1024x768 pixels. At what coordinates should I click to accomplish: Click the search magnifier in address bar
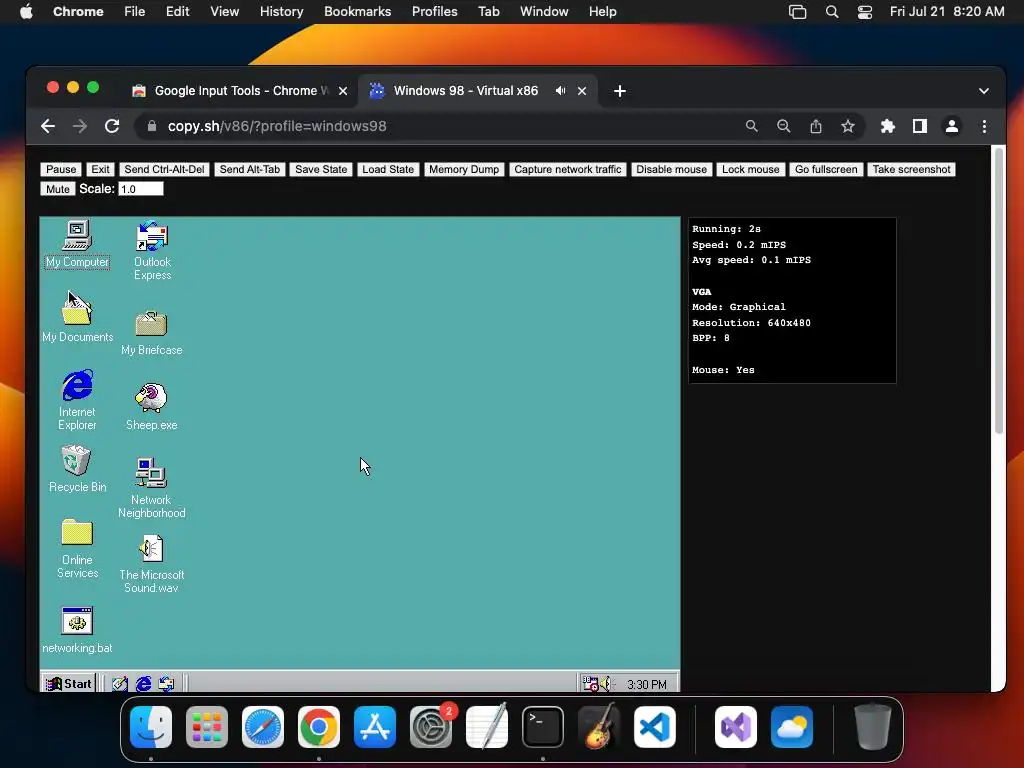pos(752,126)
